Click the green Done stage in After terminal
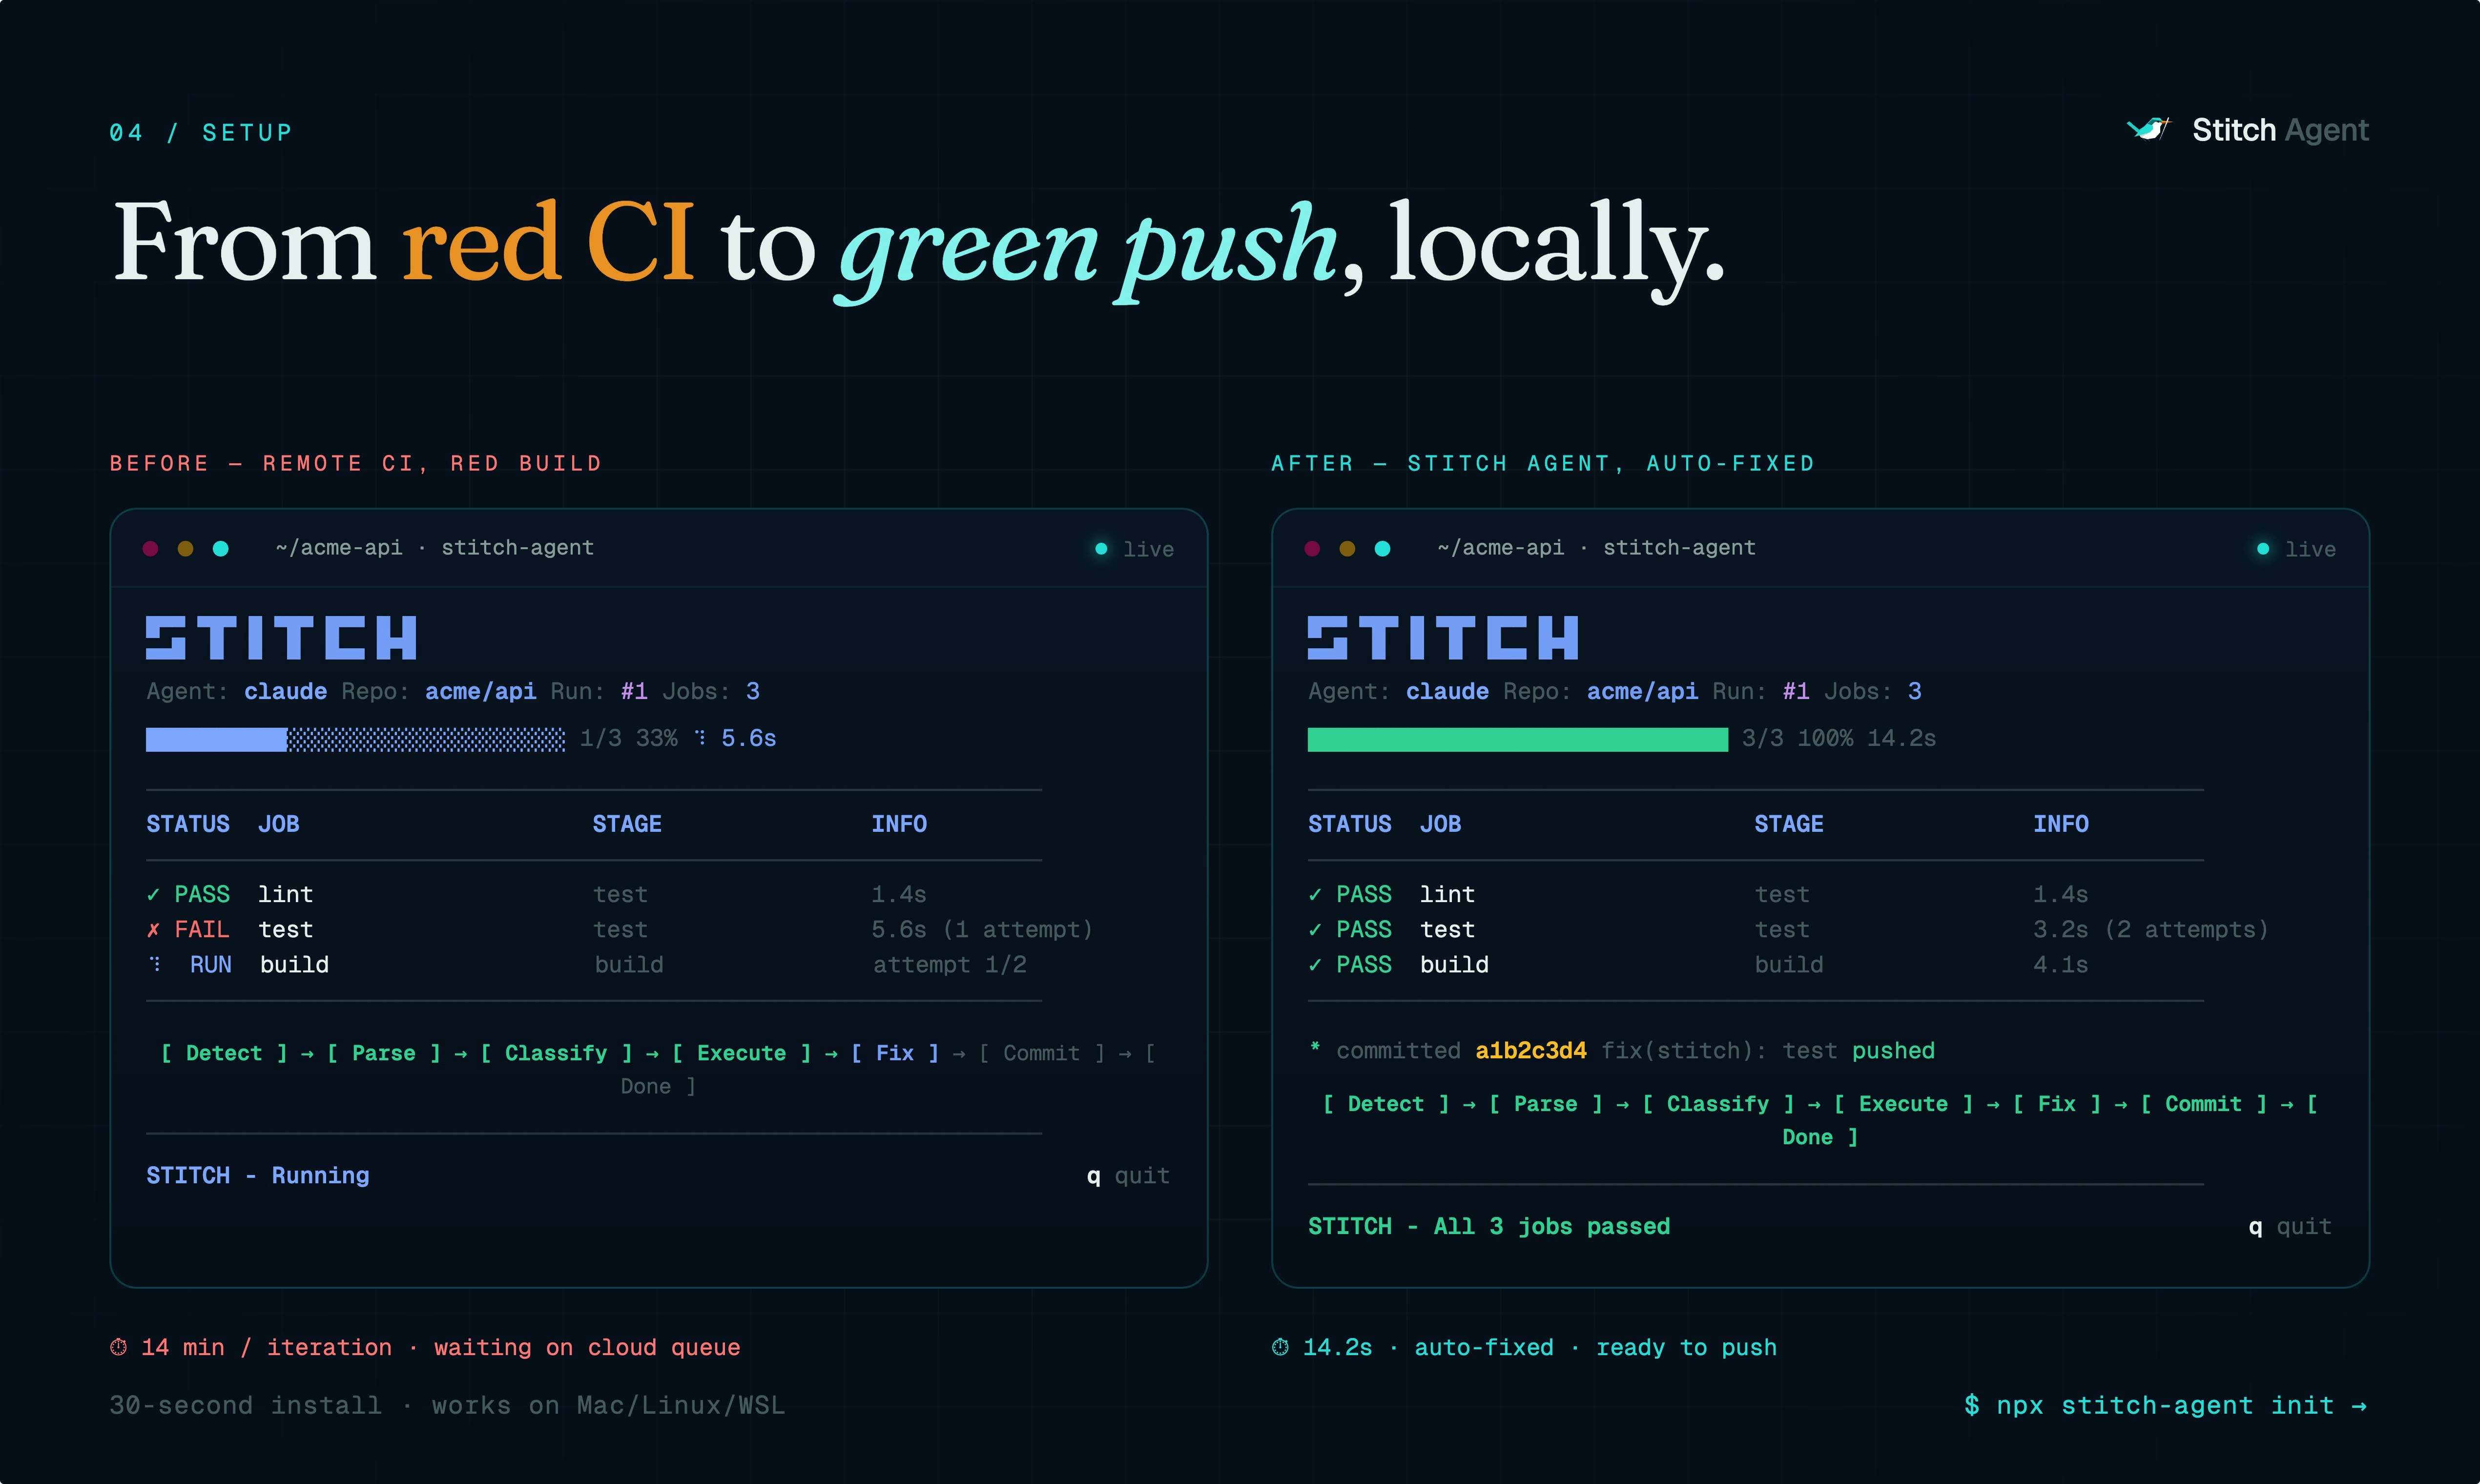 tap(1820, 1137)
